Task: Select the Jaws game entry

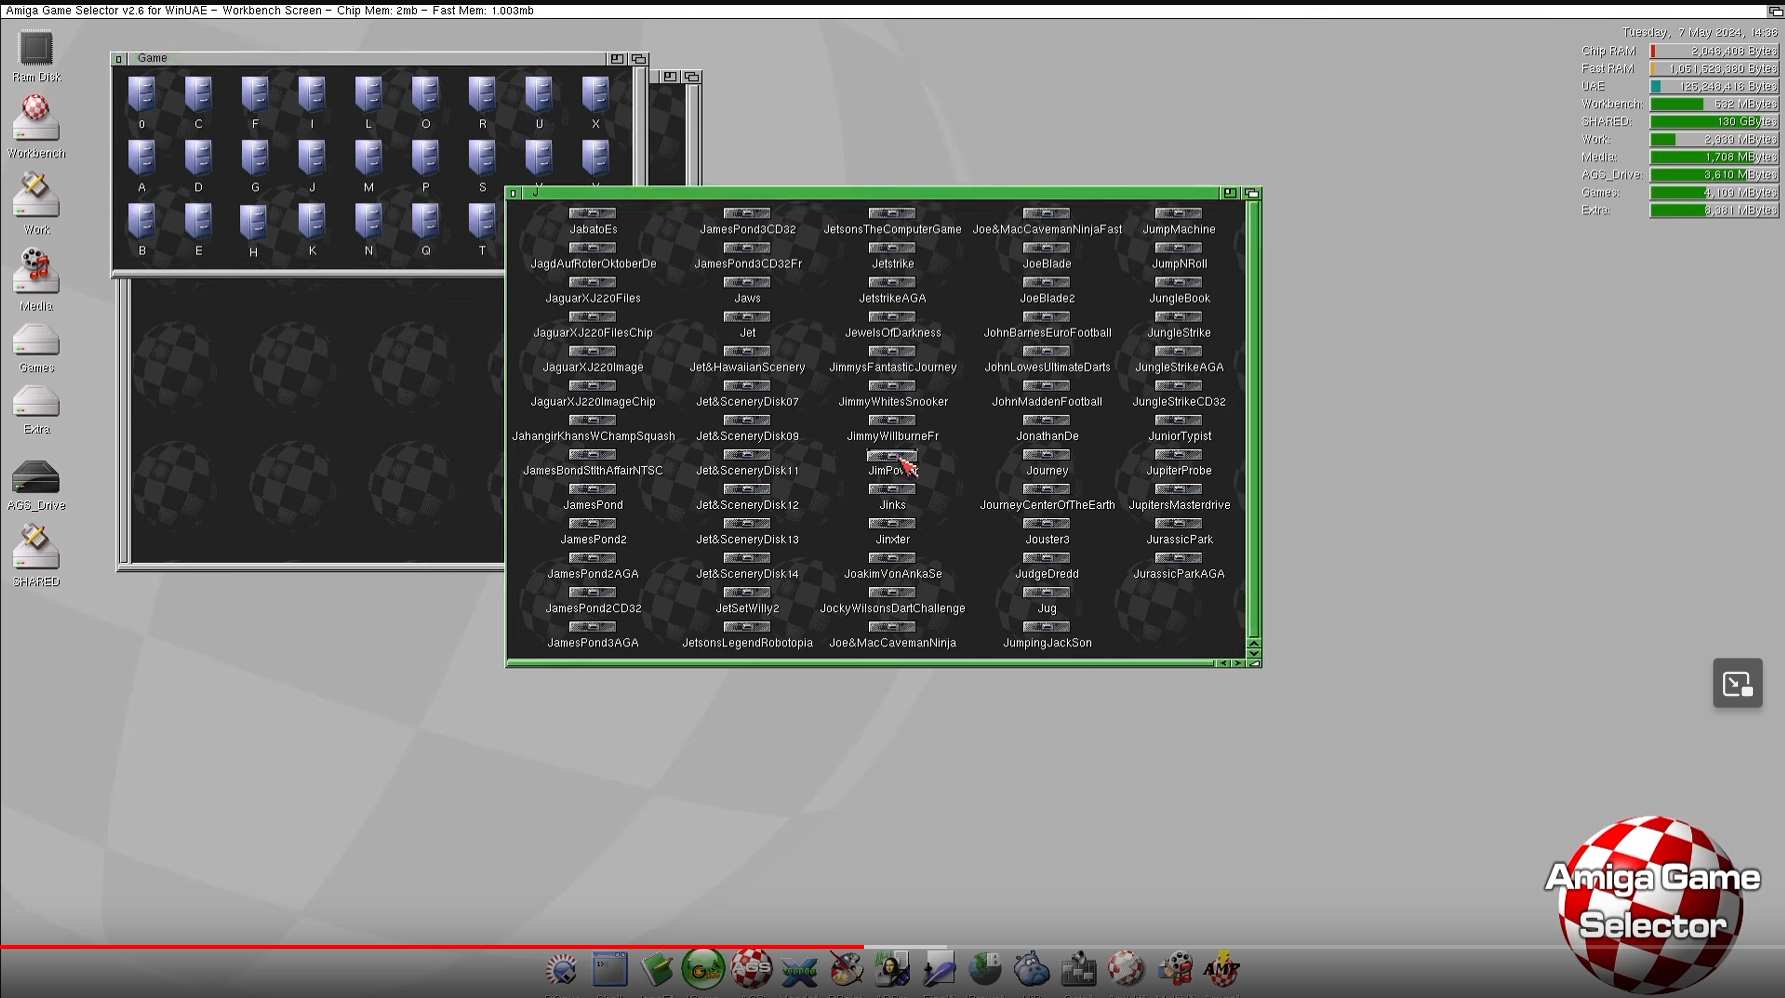Action: tap(747, 291)
